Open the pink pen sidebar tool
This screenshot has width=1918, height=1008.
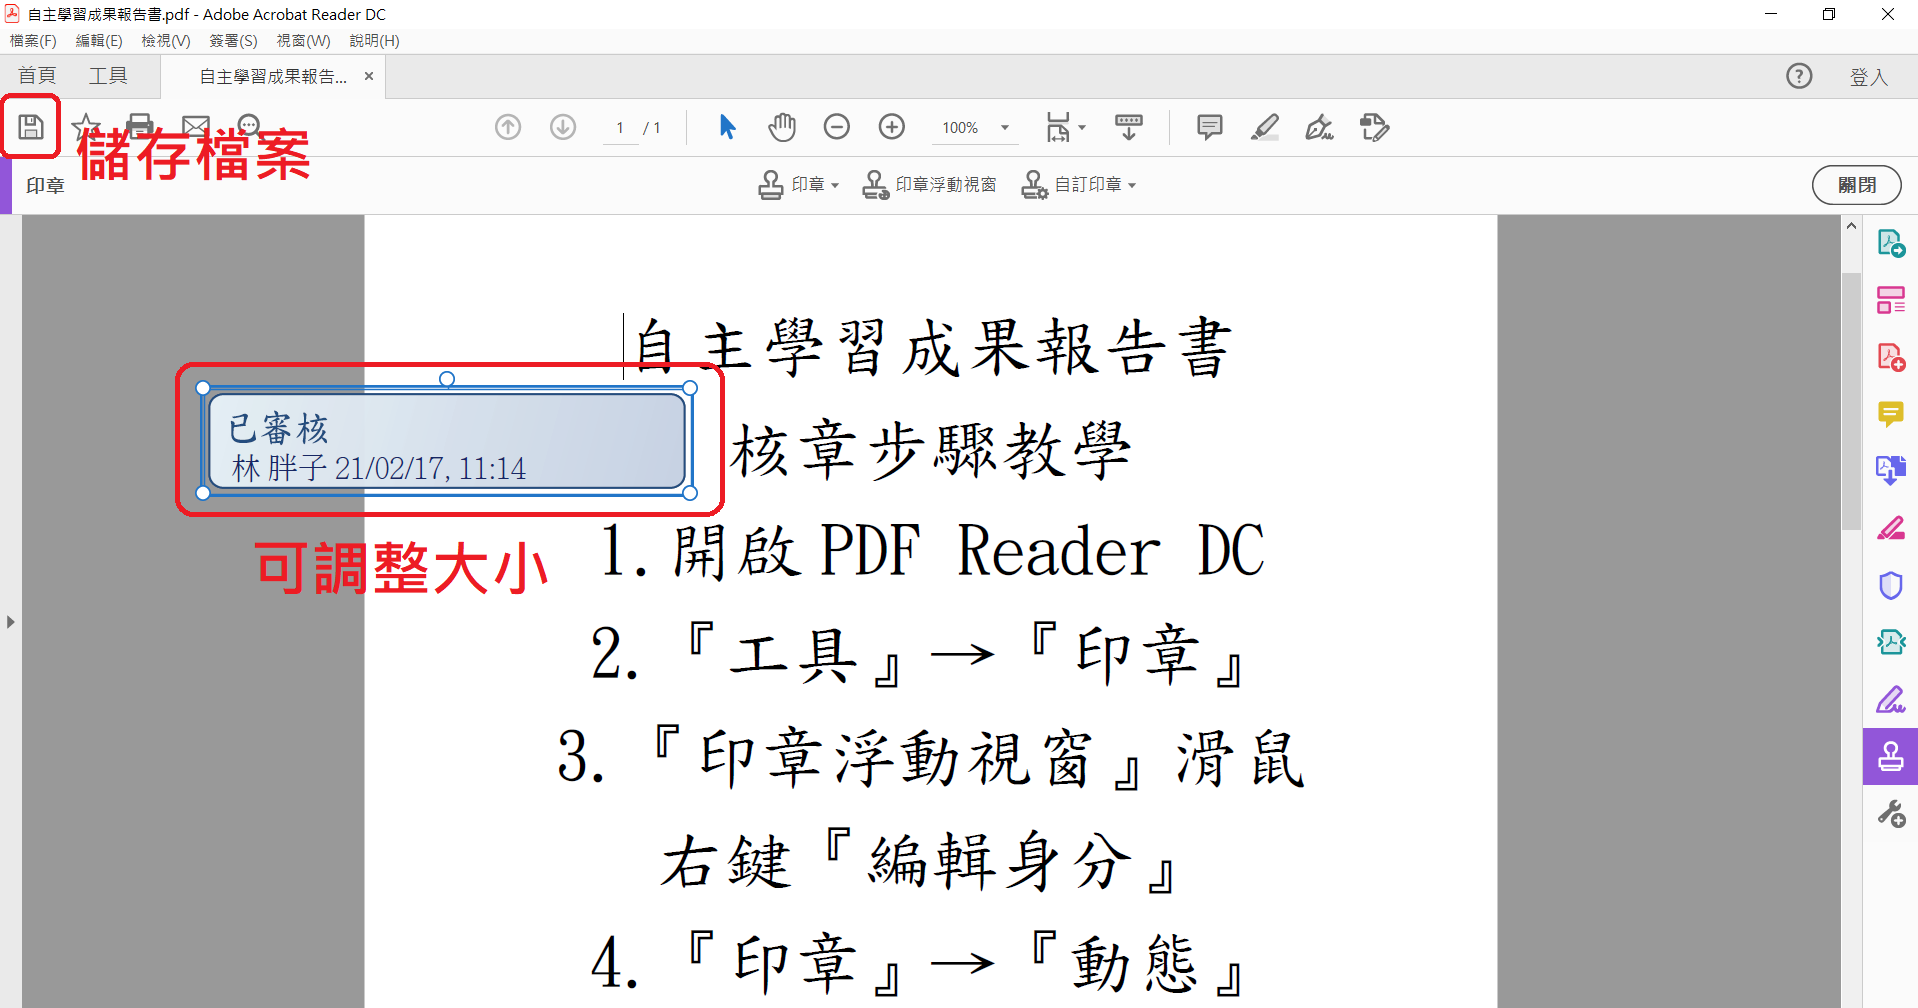[x=1891, y=528]
